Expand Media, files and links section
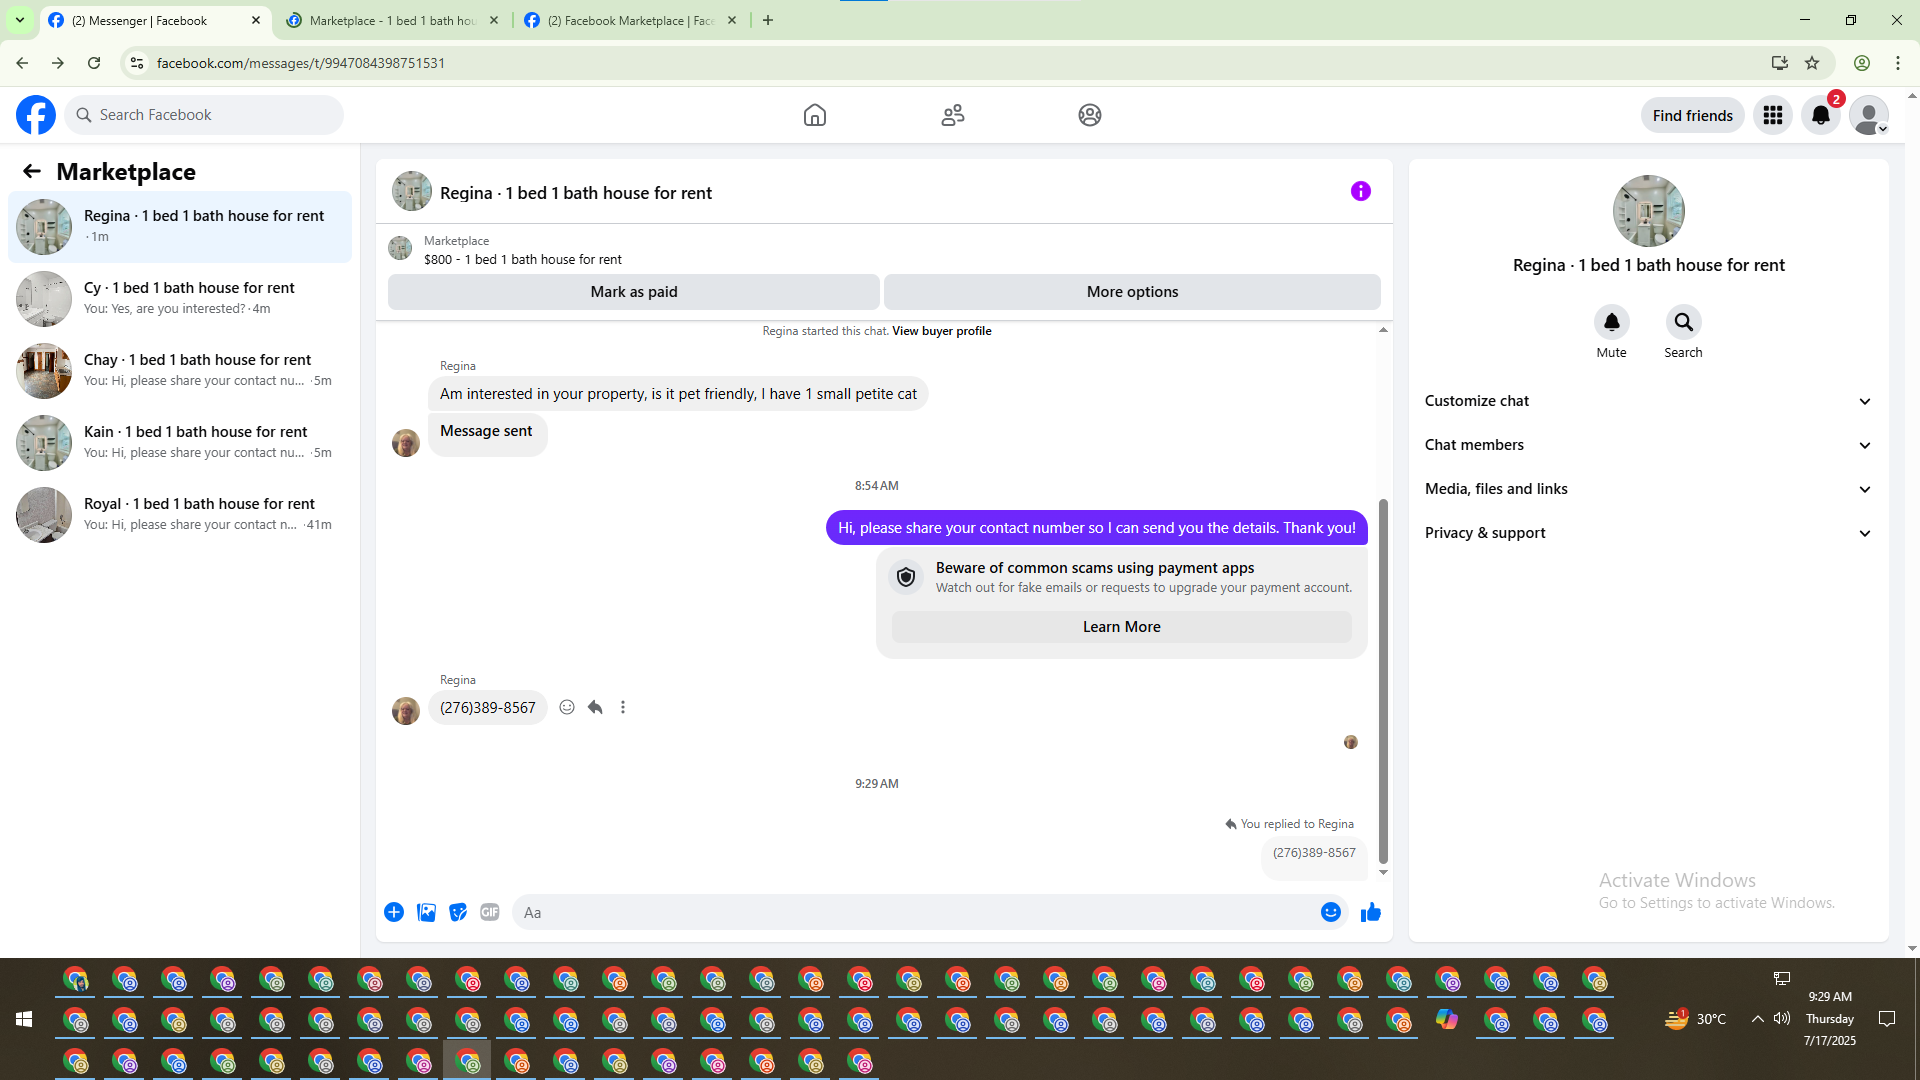1920x1080 pixels. 1649,489
